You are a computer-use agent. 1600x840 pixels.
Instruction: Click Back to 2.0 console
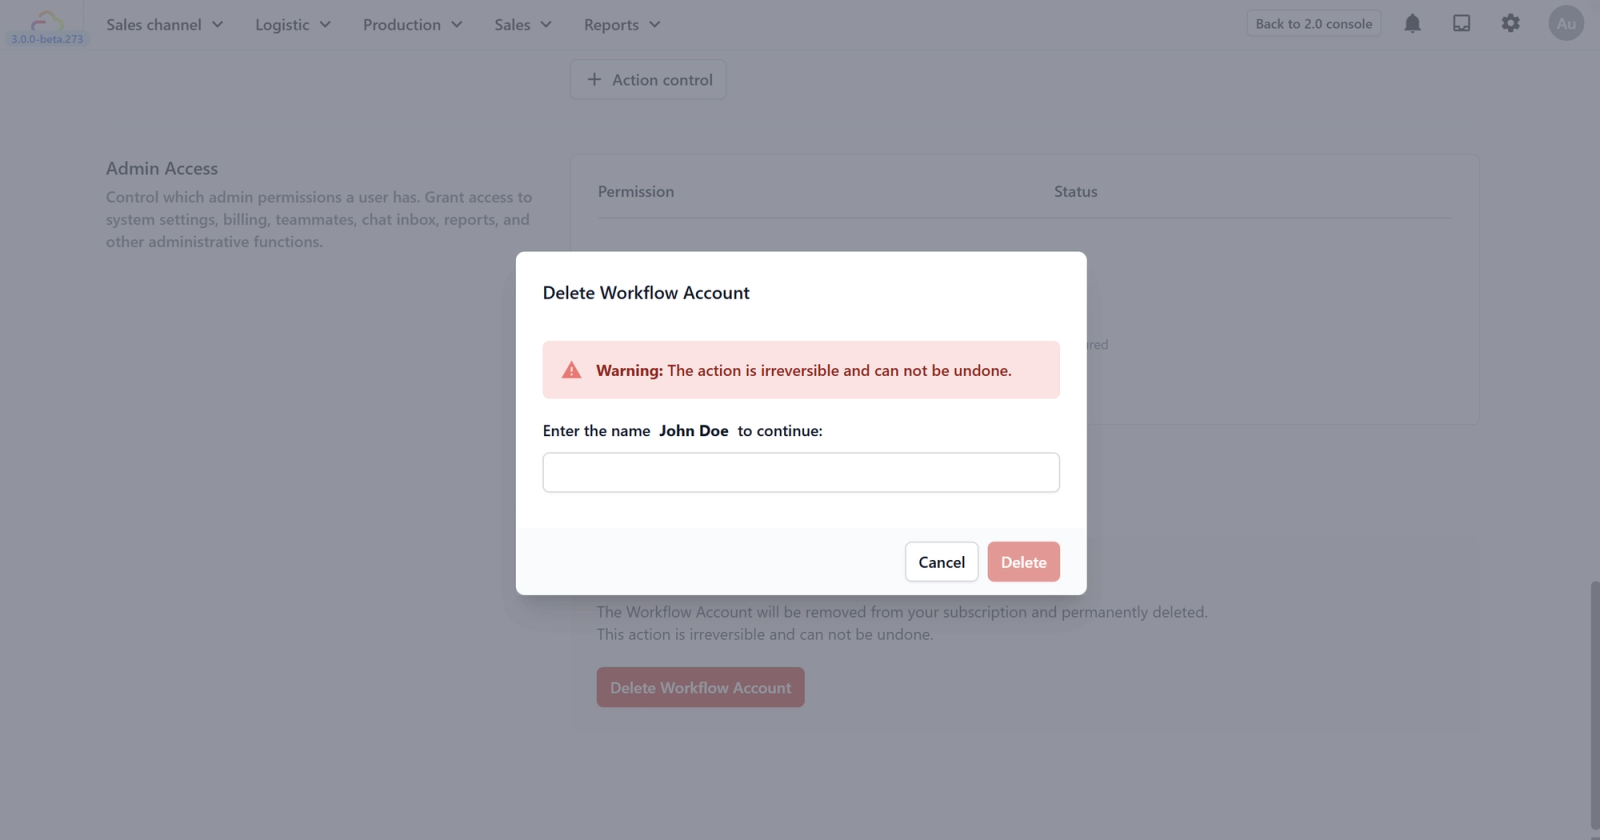[x=1312, y=23]
